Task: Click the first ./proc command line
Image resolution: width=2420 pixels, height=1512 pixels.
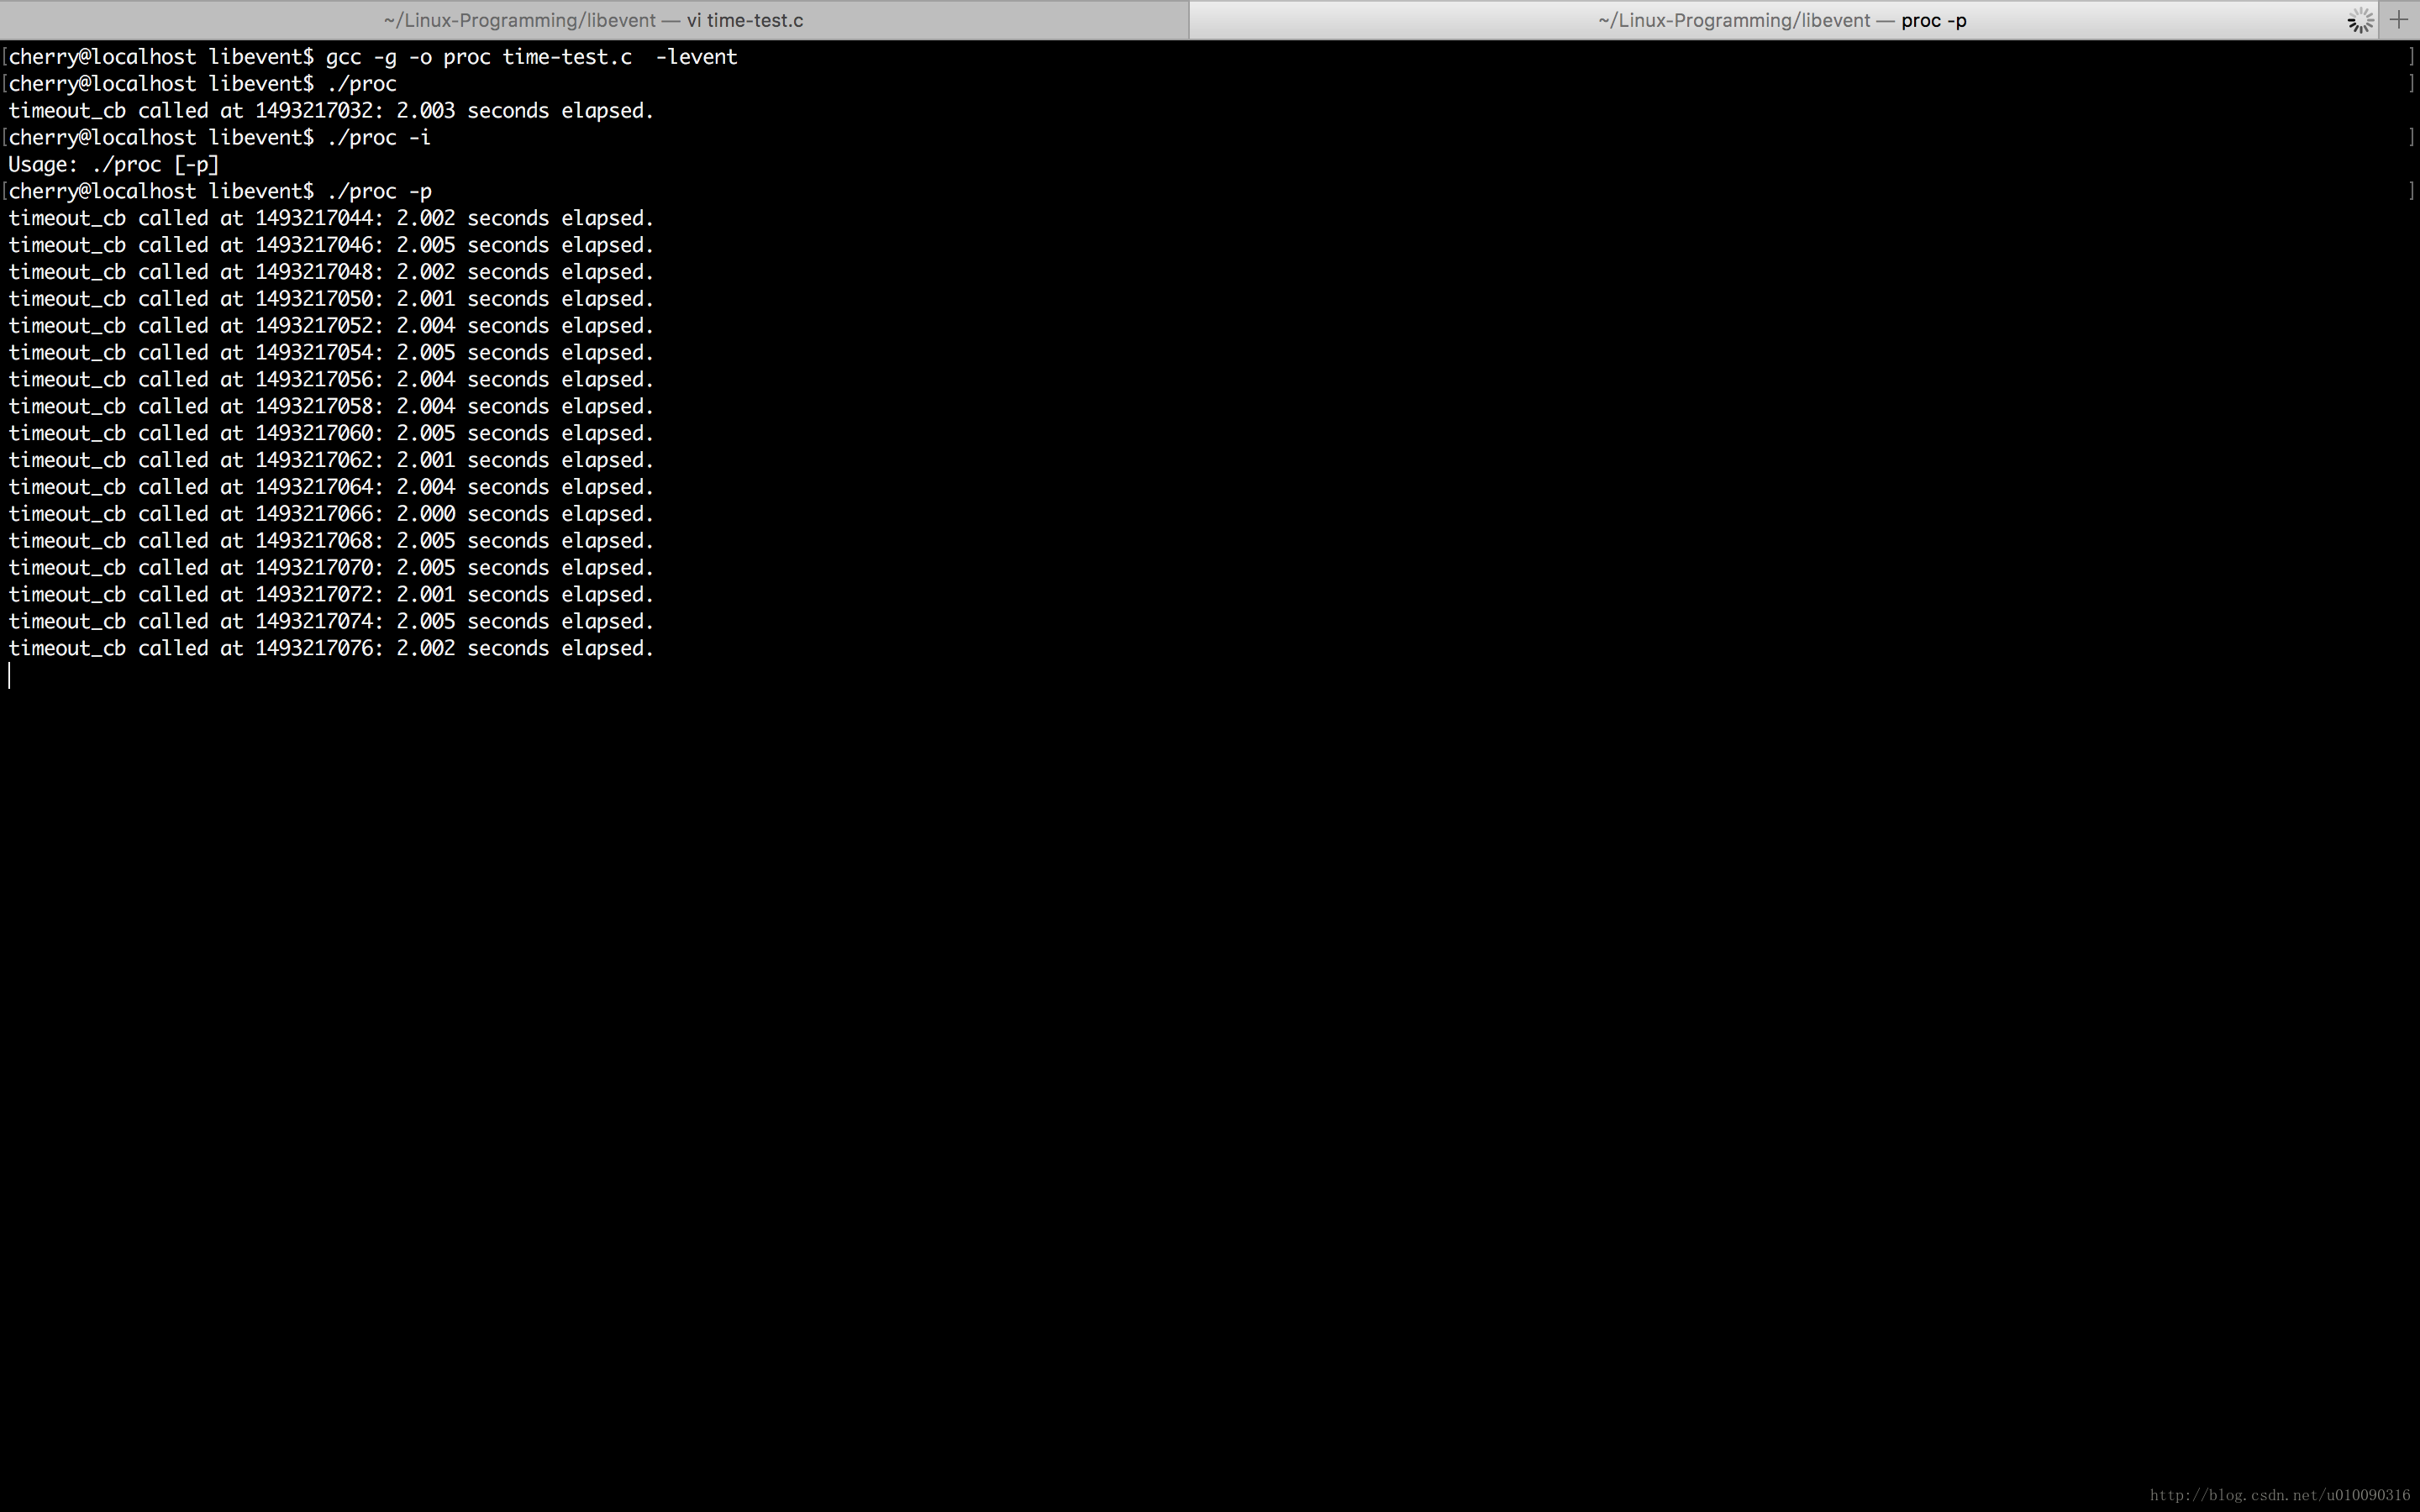Action: [x=203, y=84]
